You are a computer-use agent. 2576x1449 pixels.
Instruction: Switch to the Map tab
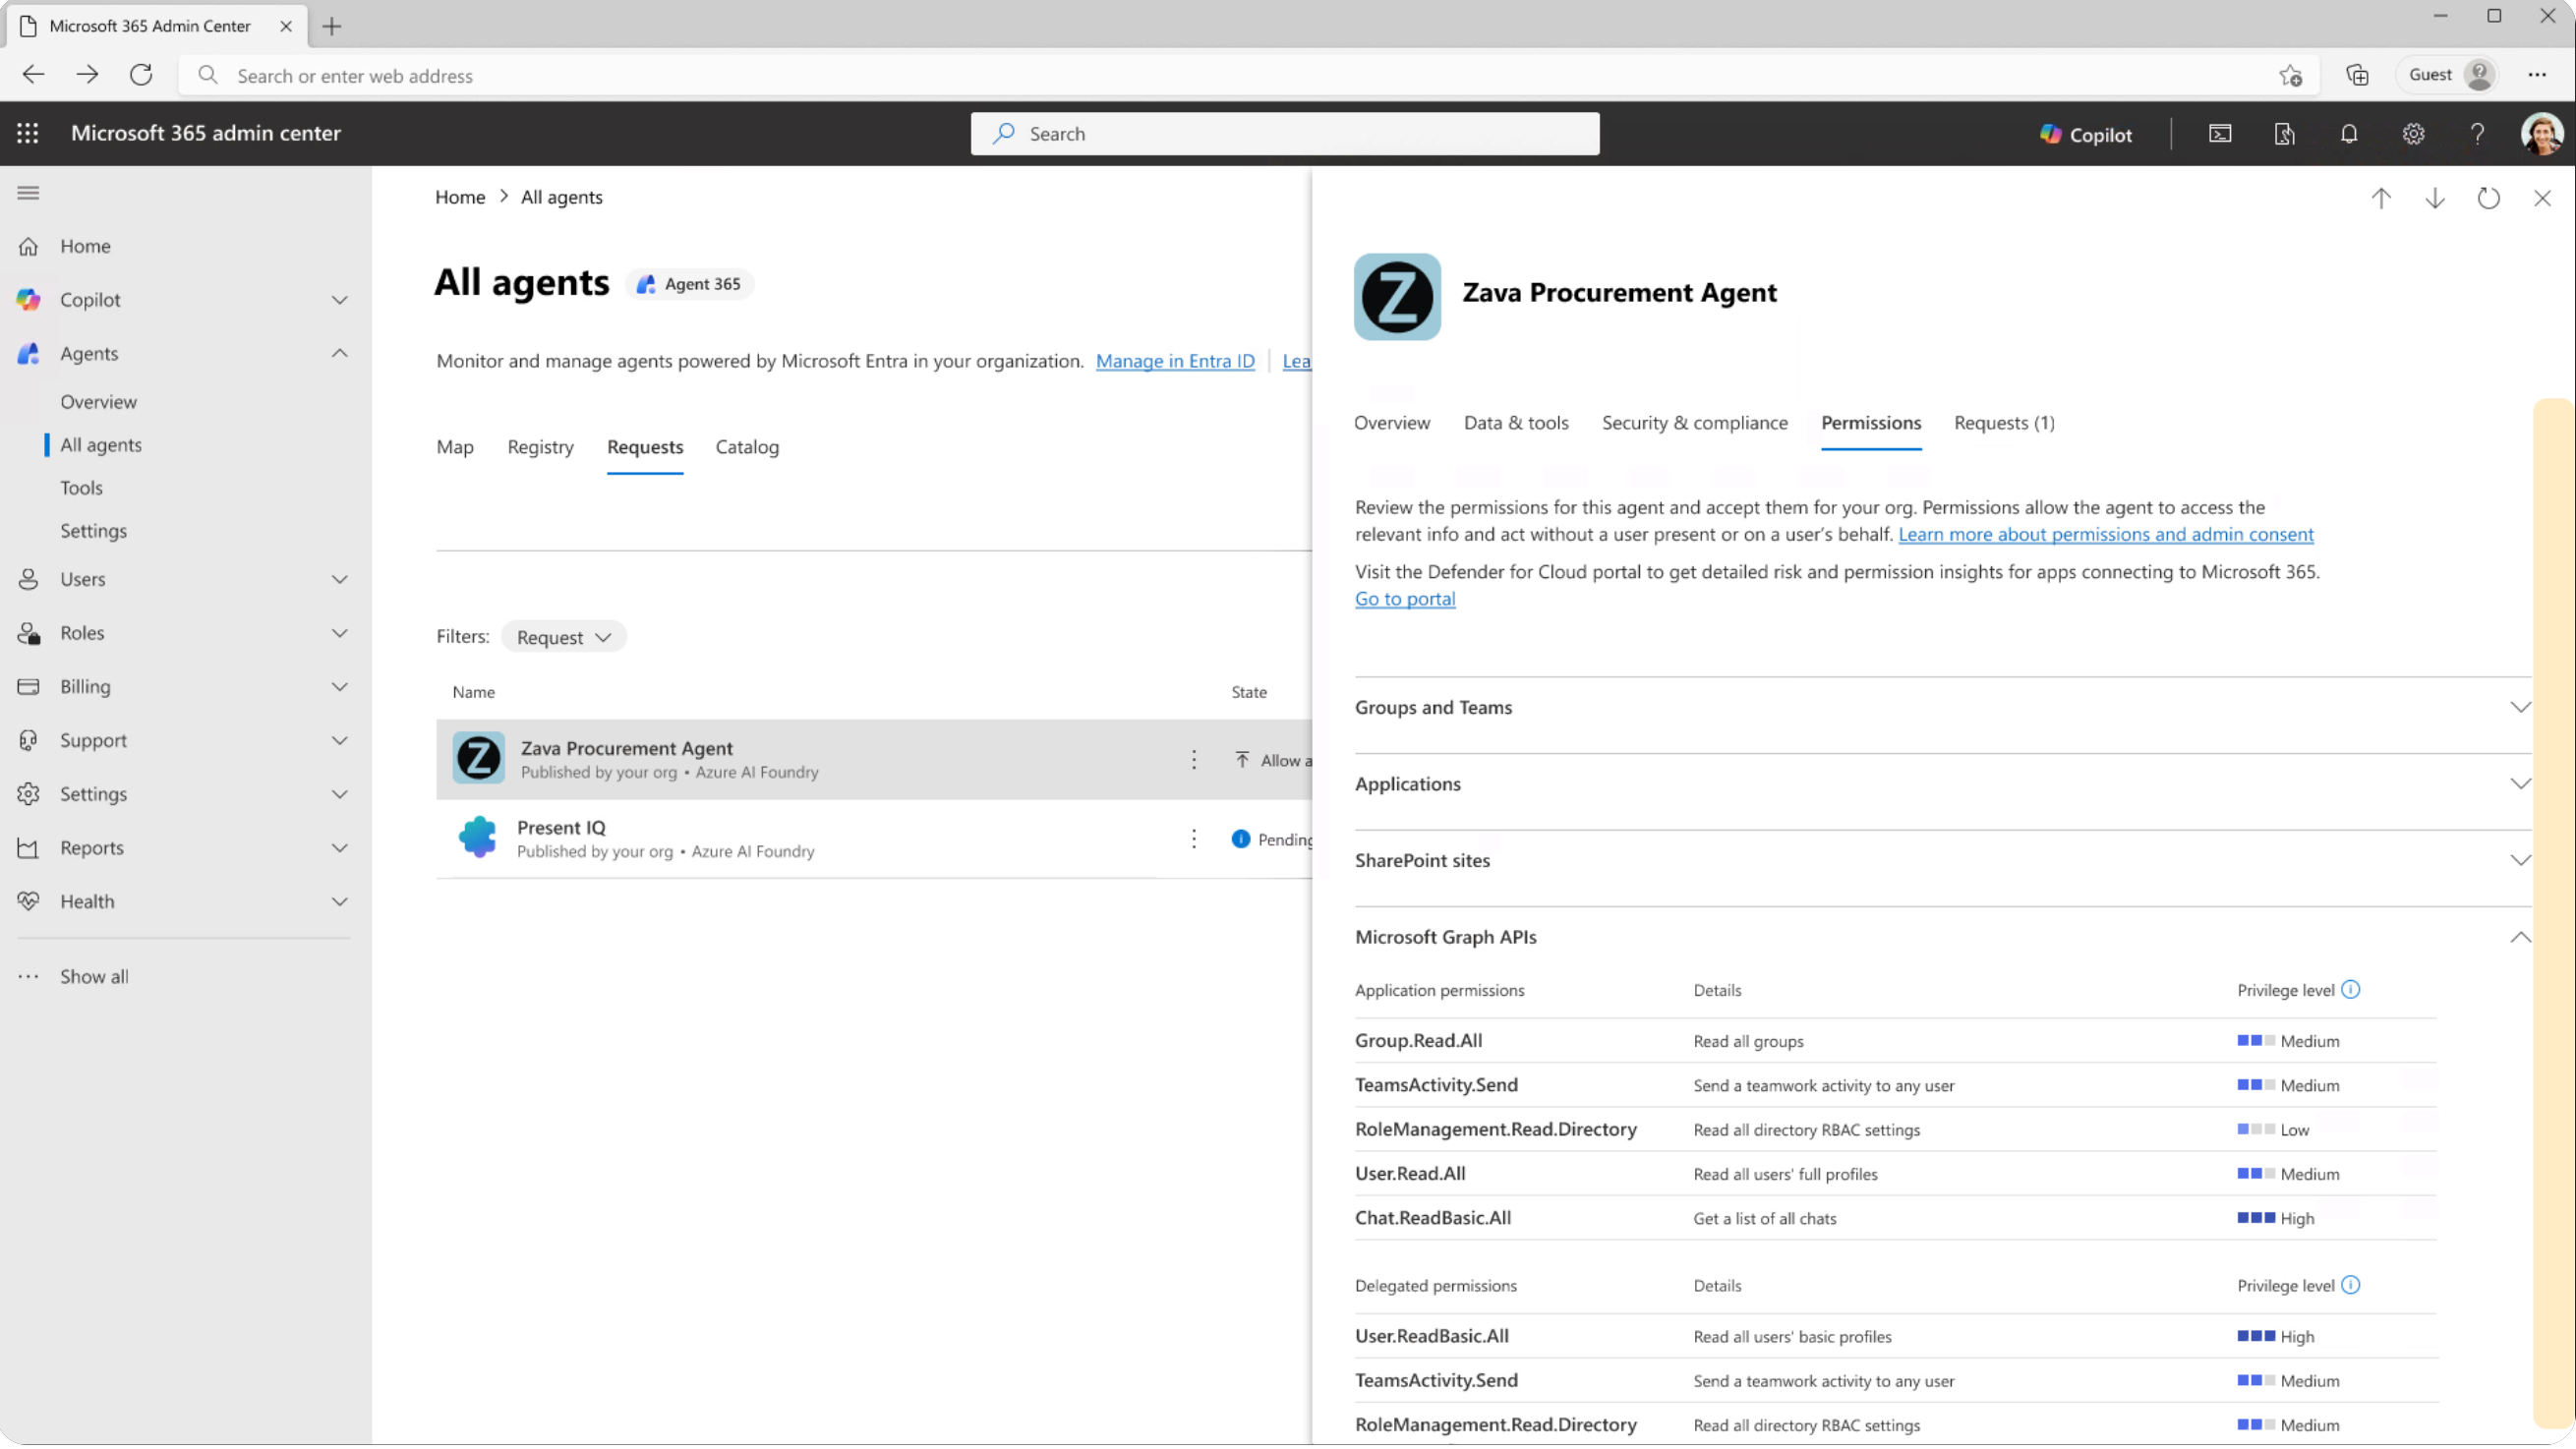tap(455, 447)
